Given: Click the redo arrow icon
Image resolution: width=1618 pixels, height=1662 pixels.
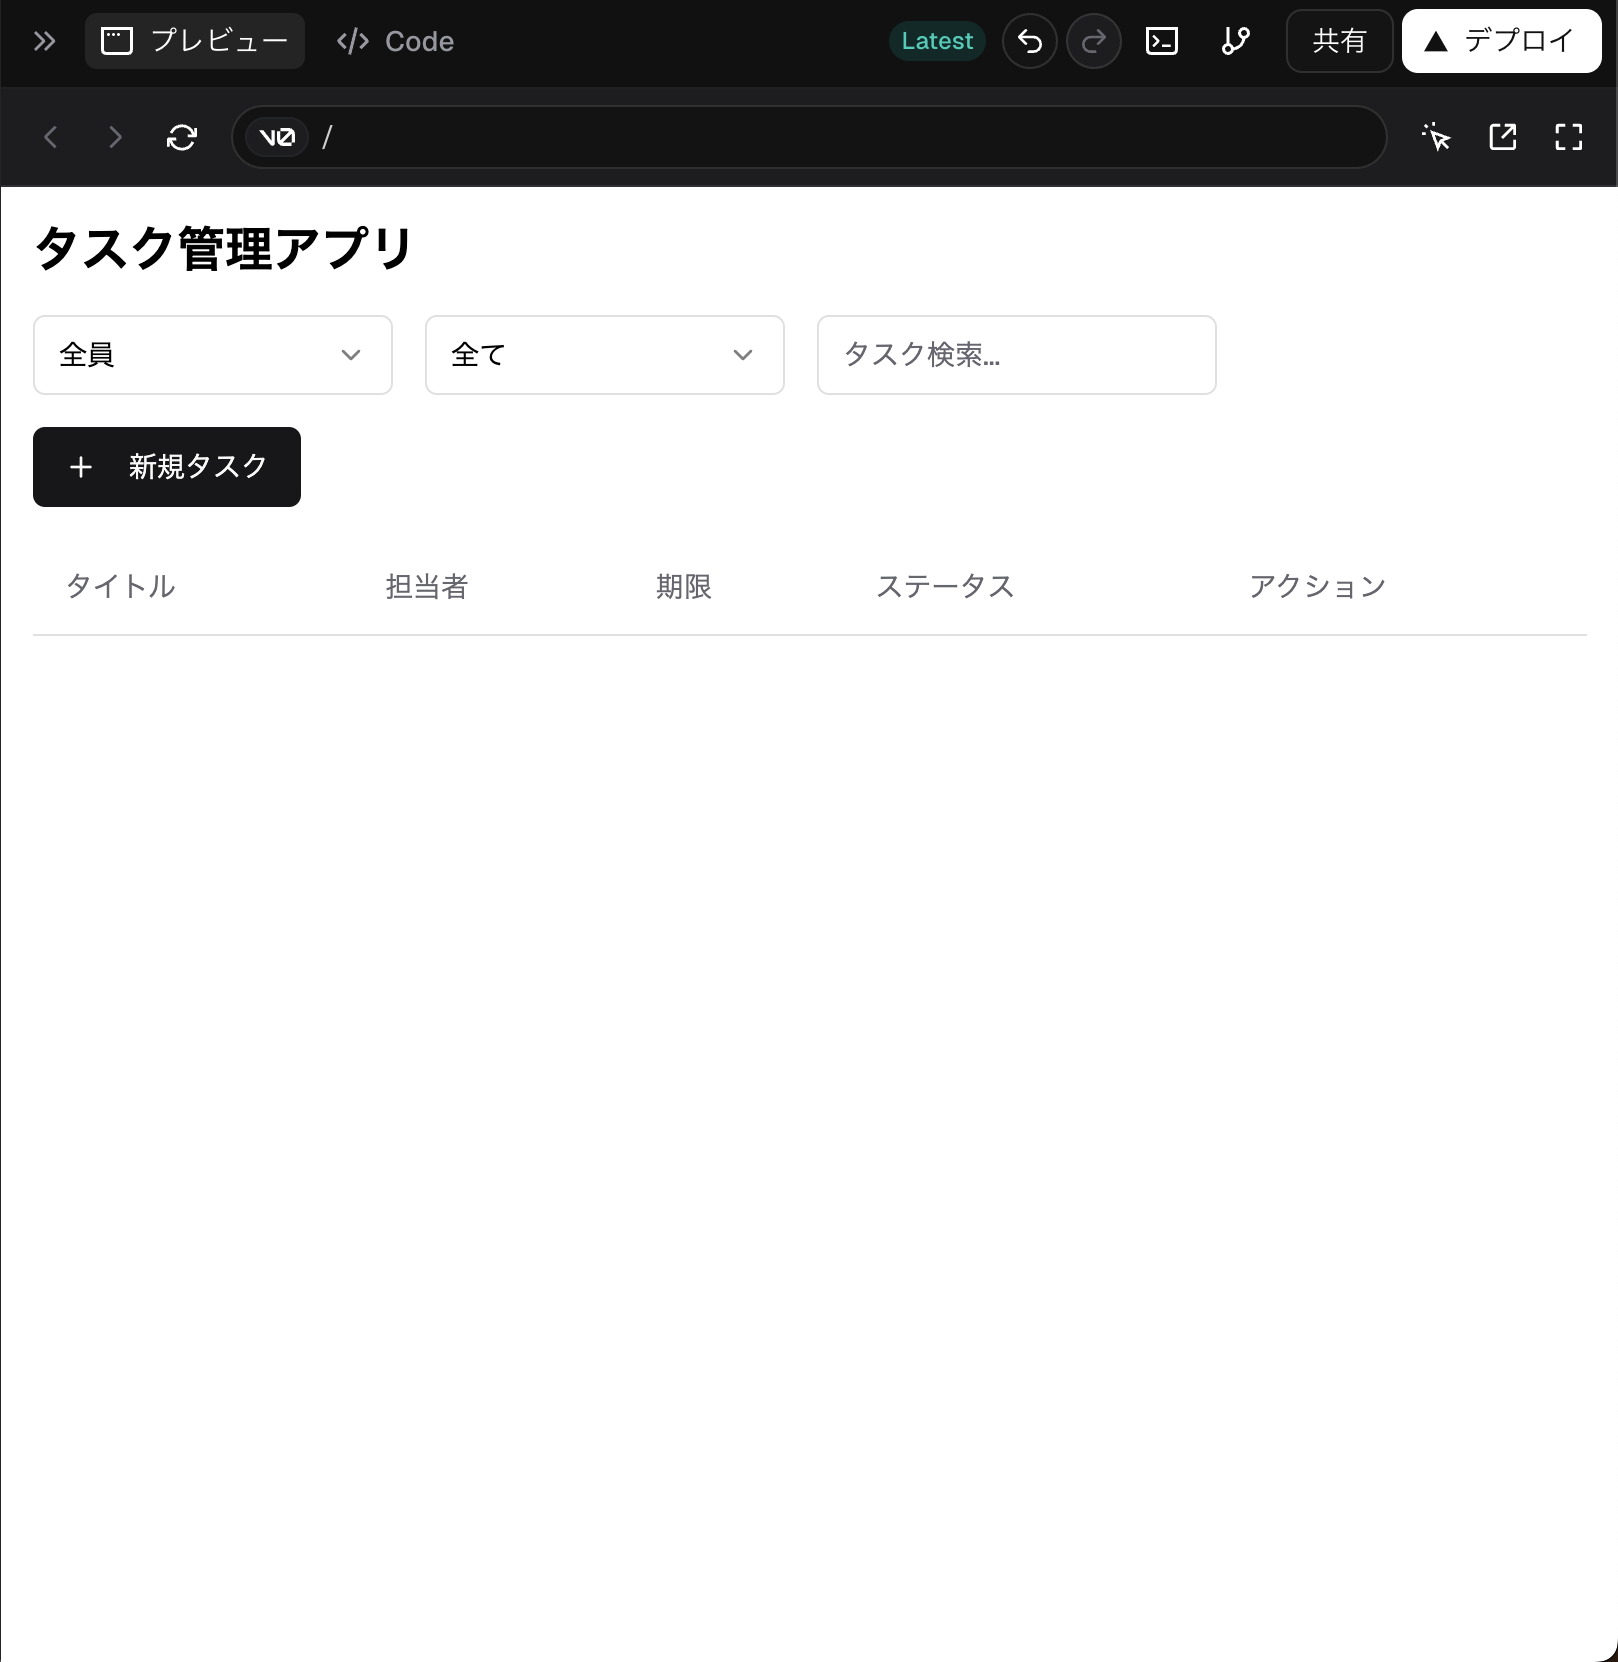Looking at the screenshot, I should [1094, 41].
